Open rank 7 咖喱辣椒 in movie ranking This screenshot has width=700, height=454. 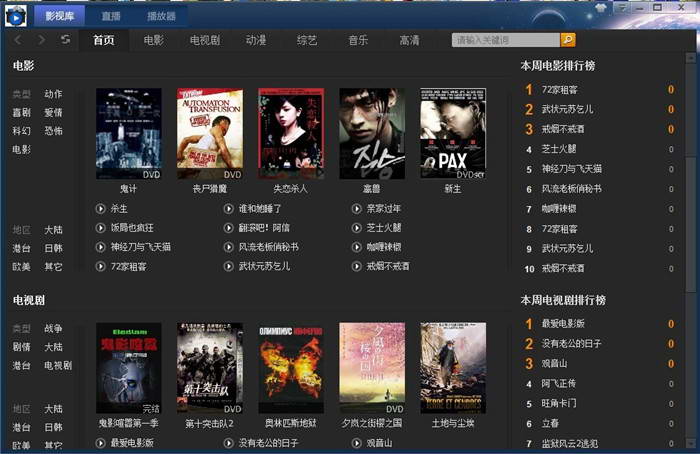pos(559,209)
